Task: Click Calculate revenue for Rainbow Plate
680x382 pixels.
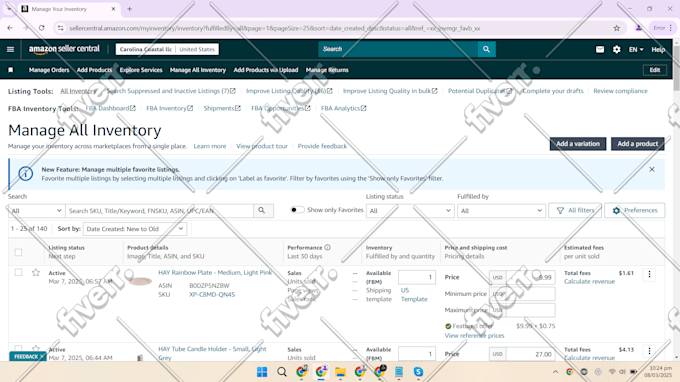Action: point(589,281)
